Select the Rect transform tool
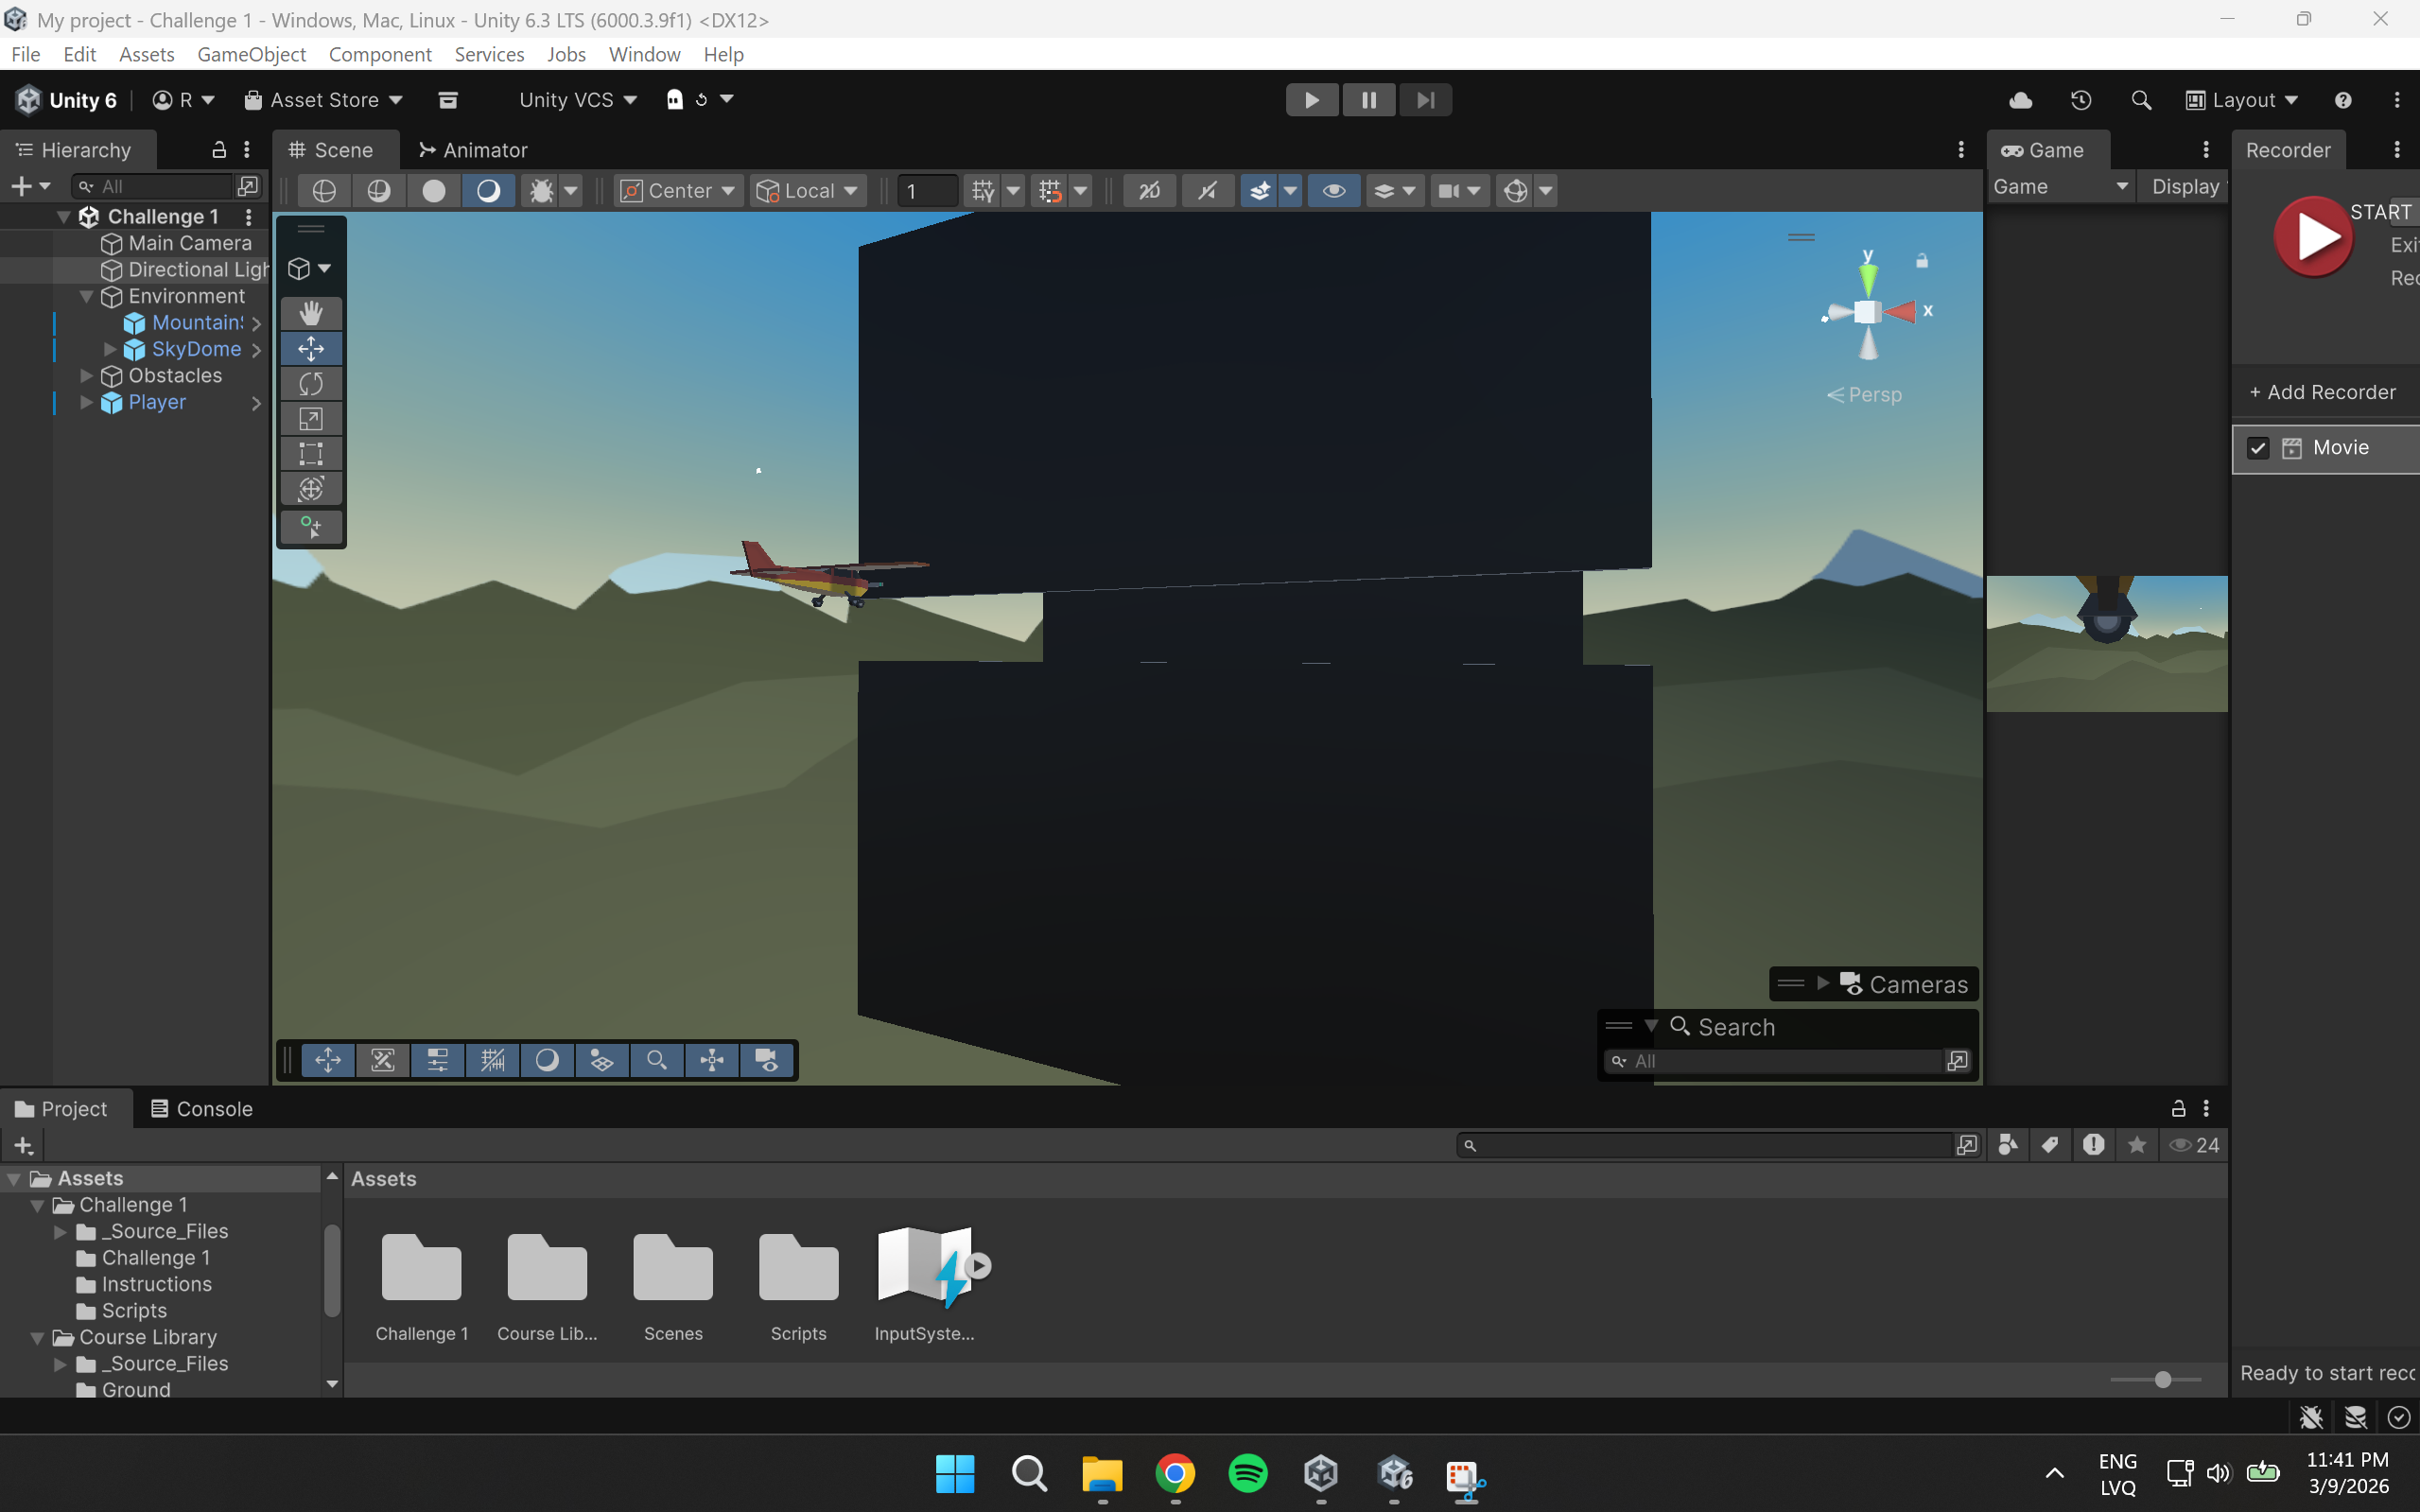2420x1512 pixels. click(x=311, y=454)
